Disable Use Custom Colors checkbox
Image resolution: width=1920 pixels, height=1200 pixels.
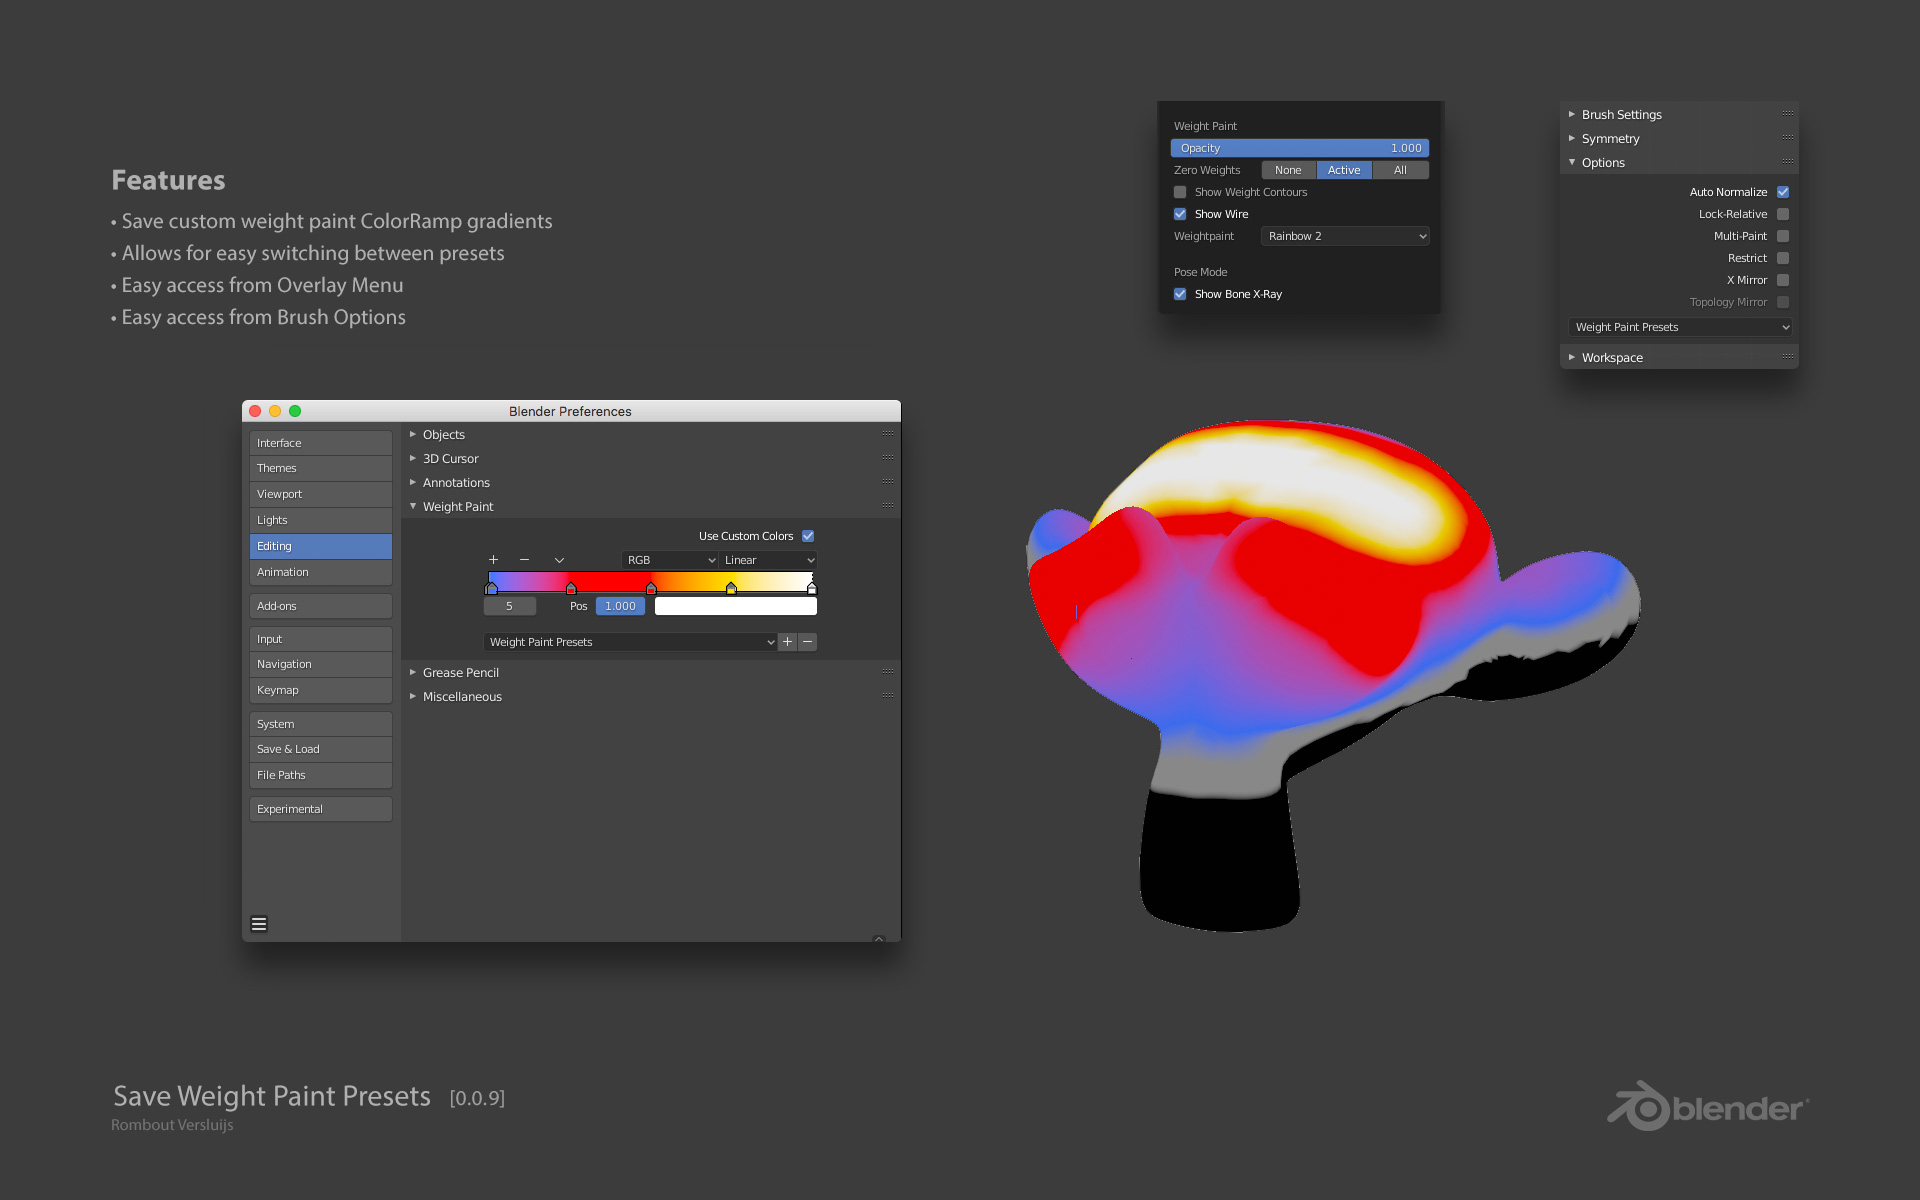tap(808, 536)
